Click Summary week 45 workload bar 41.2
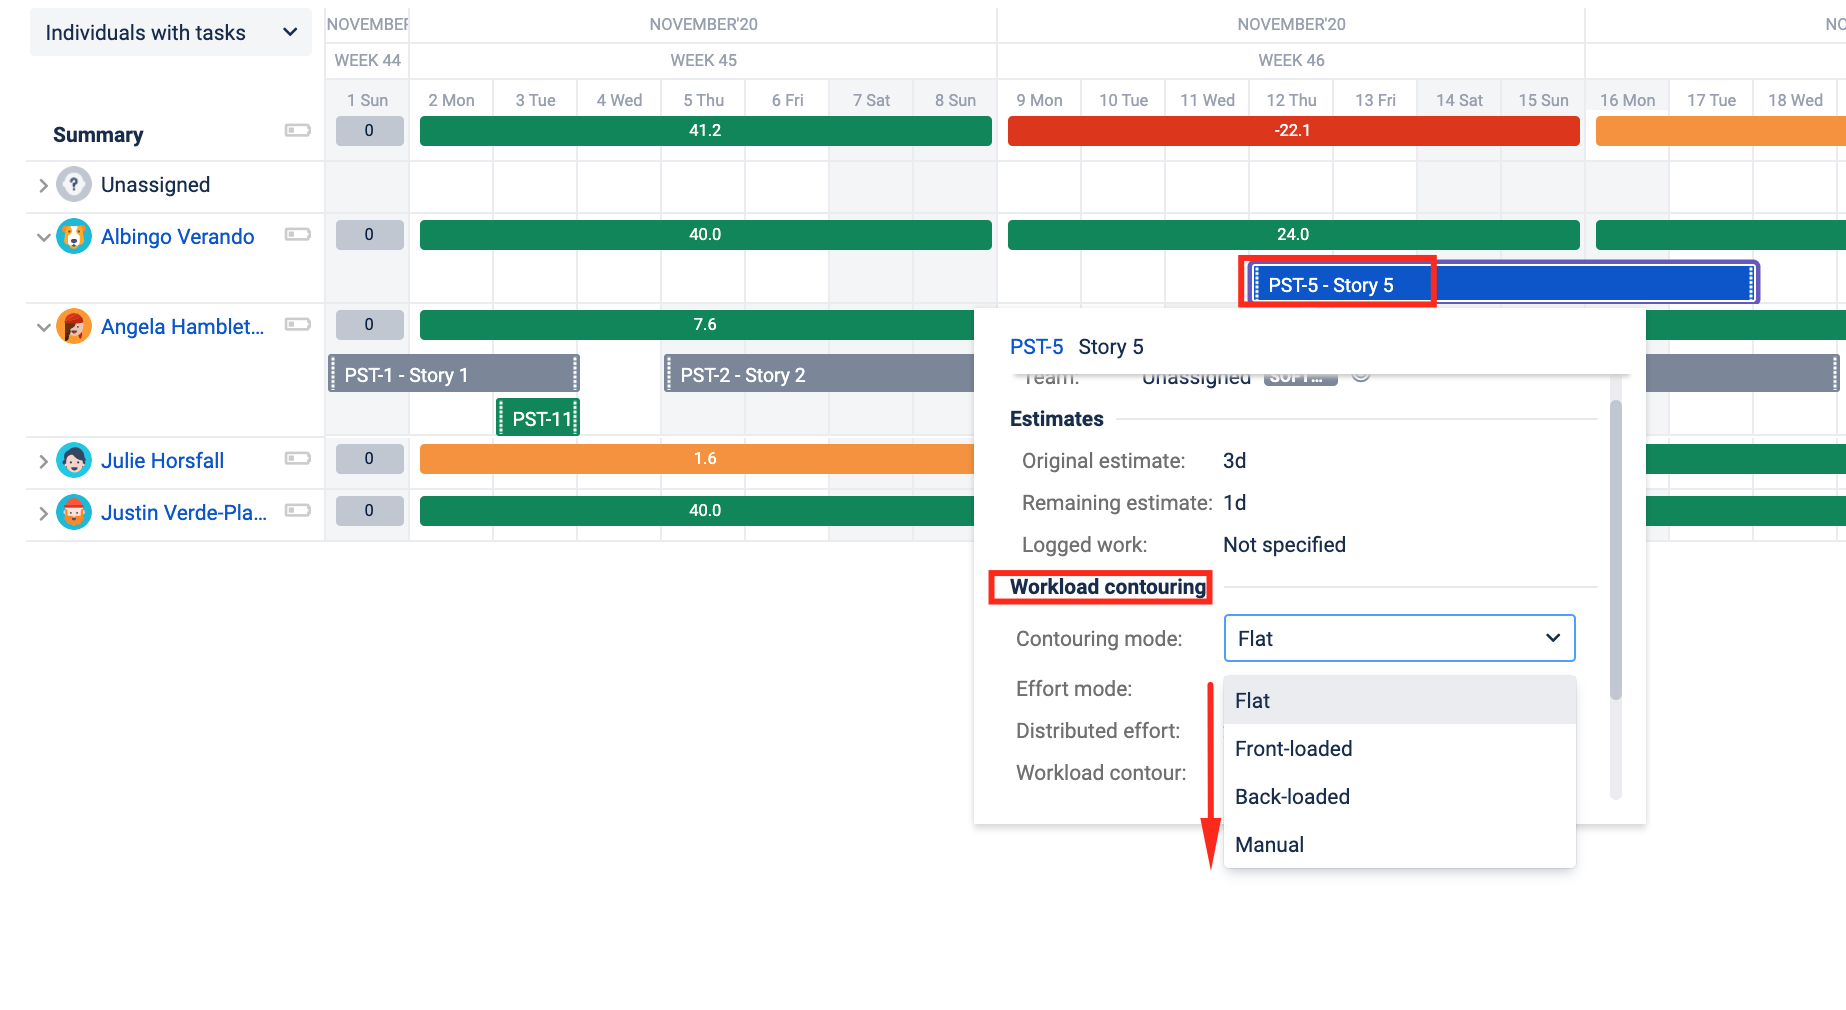The height and width of the screenshot is (1010, 1846). tap(705, 131)
